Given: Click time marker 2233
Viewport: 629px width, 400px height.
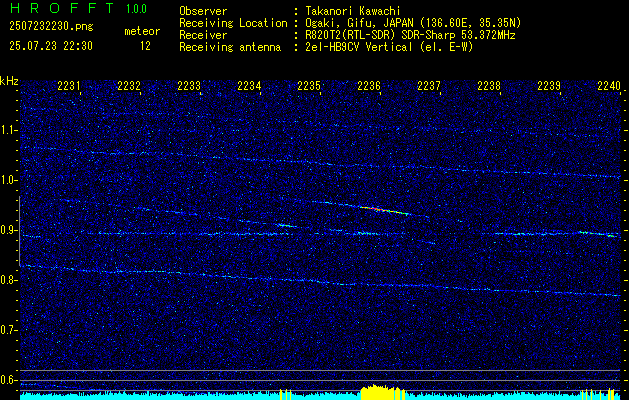Looking at the screenshot, I should click(189, 85).
